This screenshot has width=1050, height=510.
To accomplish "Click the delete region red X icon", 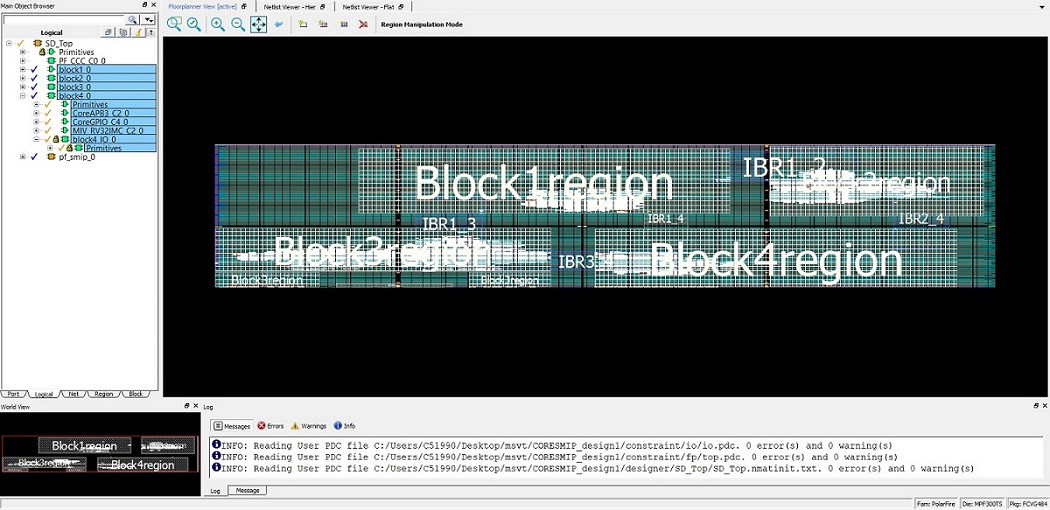I will pos(363,24).
